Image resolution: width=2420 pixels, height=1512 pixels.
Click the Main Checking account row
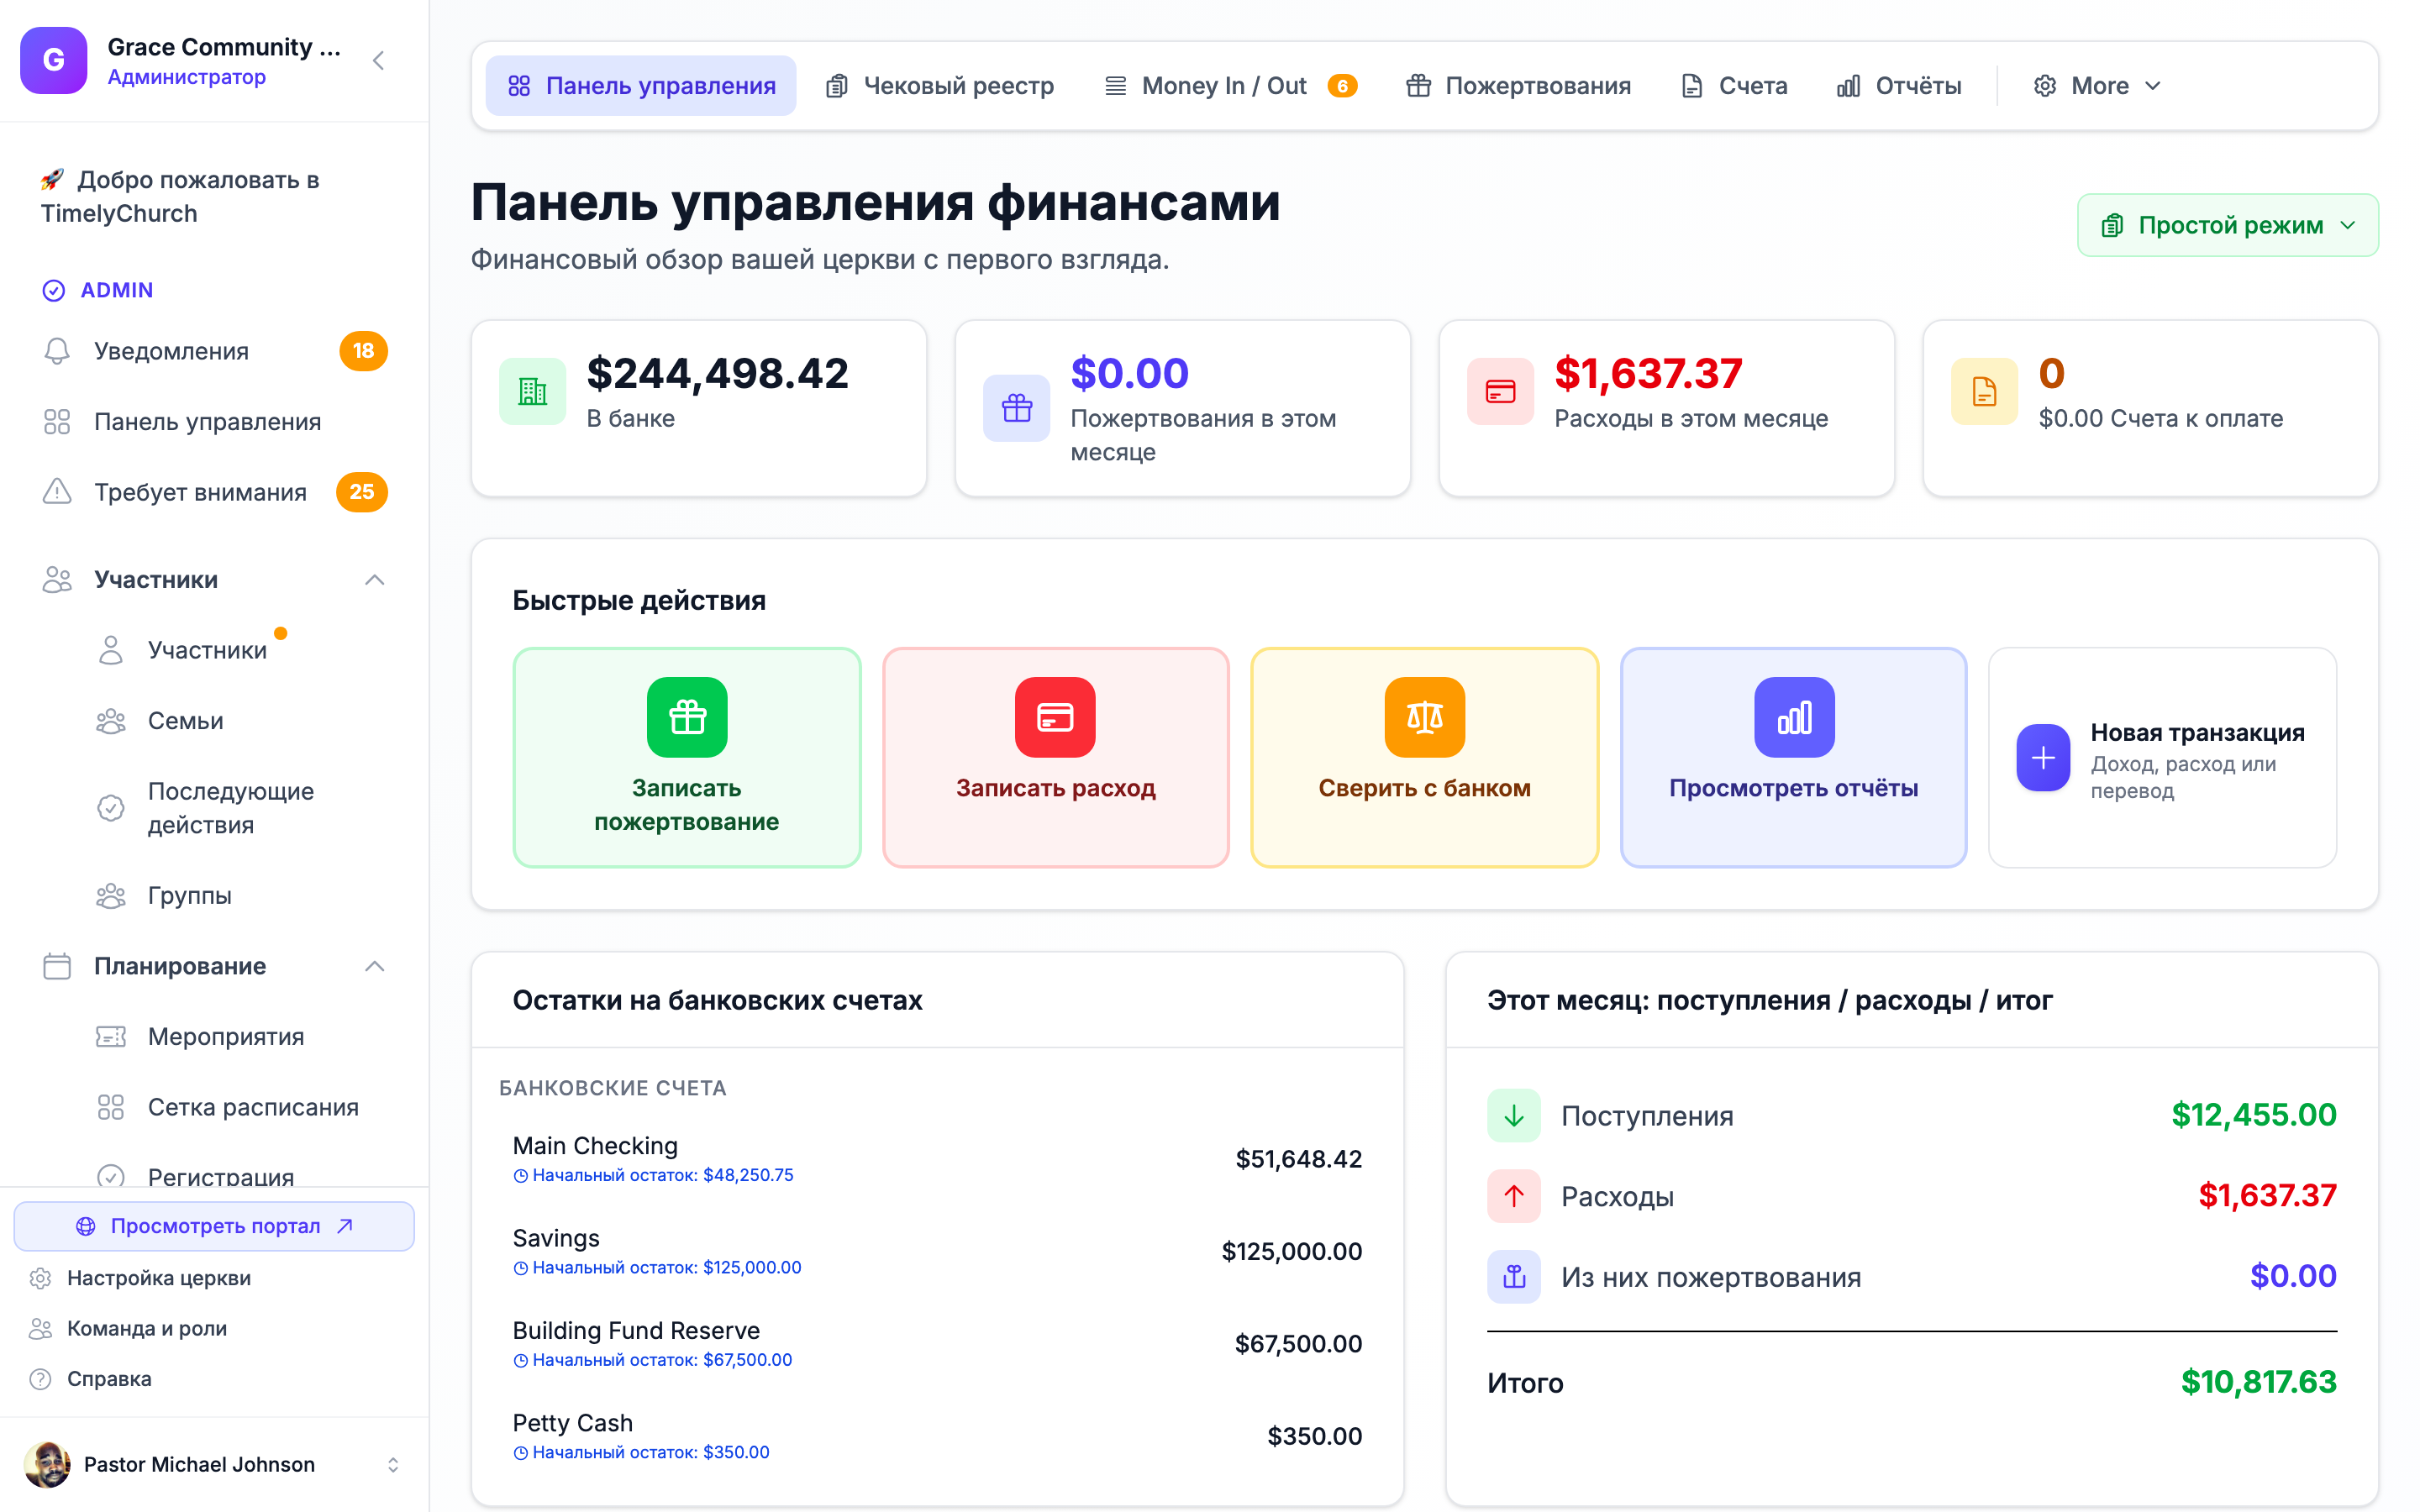pos(937,1158)
